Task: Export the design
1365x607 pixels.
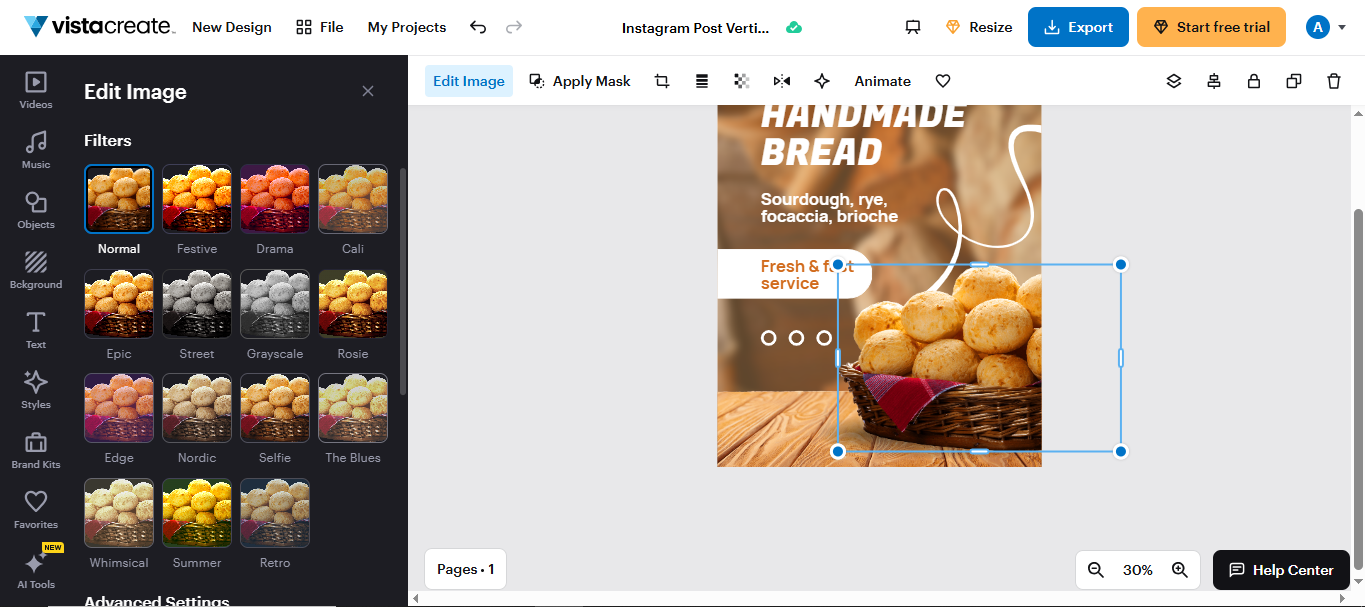Action: (x=1078, y=27)
